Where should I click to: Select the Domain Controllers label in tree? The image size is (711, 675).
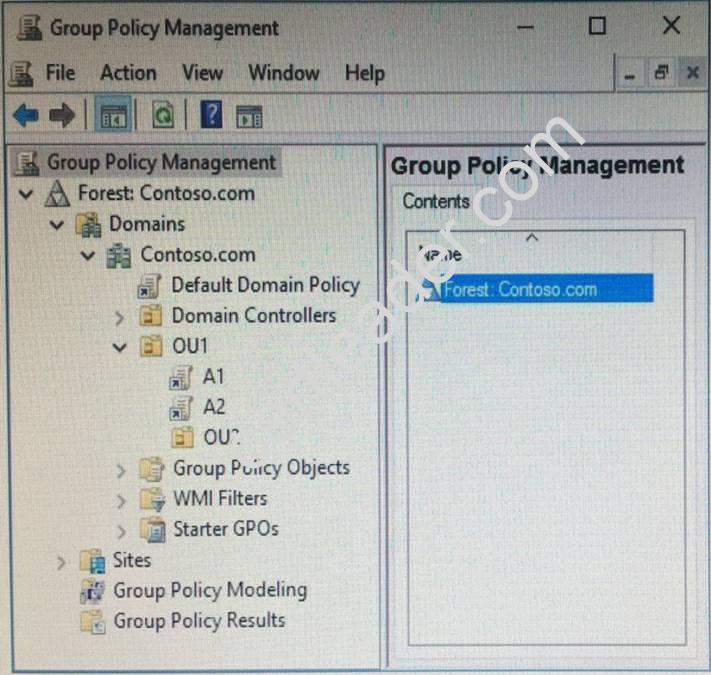click(x=254, y=316)
